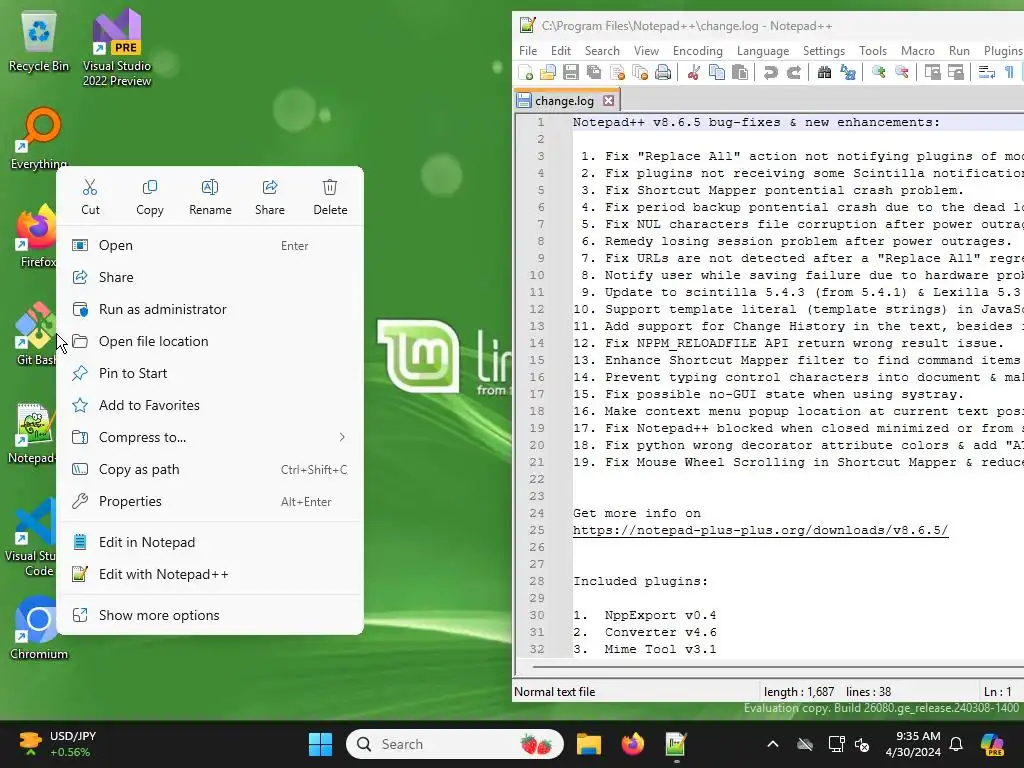Click Visual Studio 2022 Preview desktop icon
Screen dimensions: 1024x768
(117, 48)
